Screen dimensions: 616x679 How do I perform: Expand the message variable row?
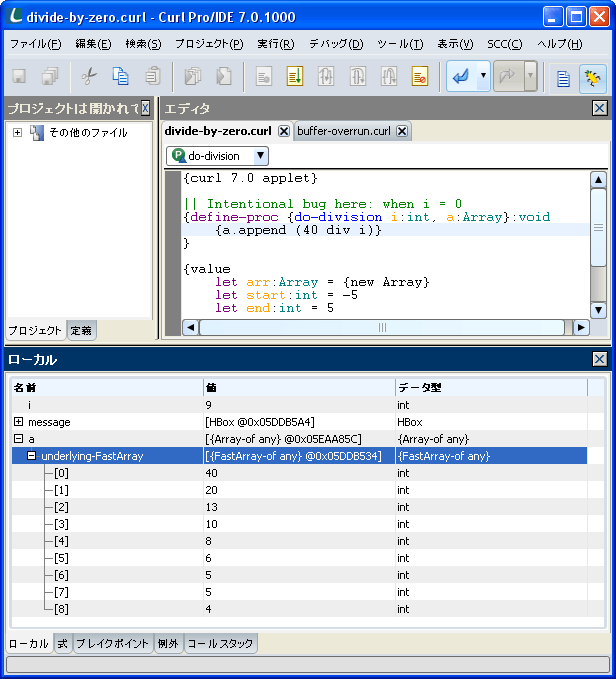point(18,421)
